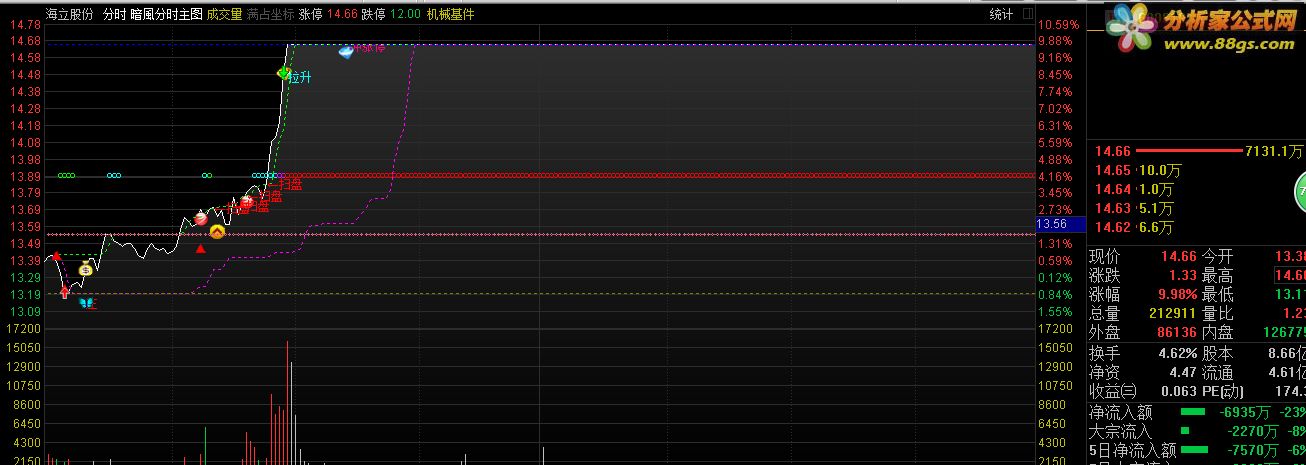1306x465 pixels.
Task: Click the 跌停 limit-down label
Action: [373, 14]
